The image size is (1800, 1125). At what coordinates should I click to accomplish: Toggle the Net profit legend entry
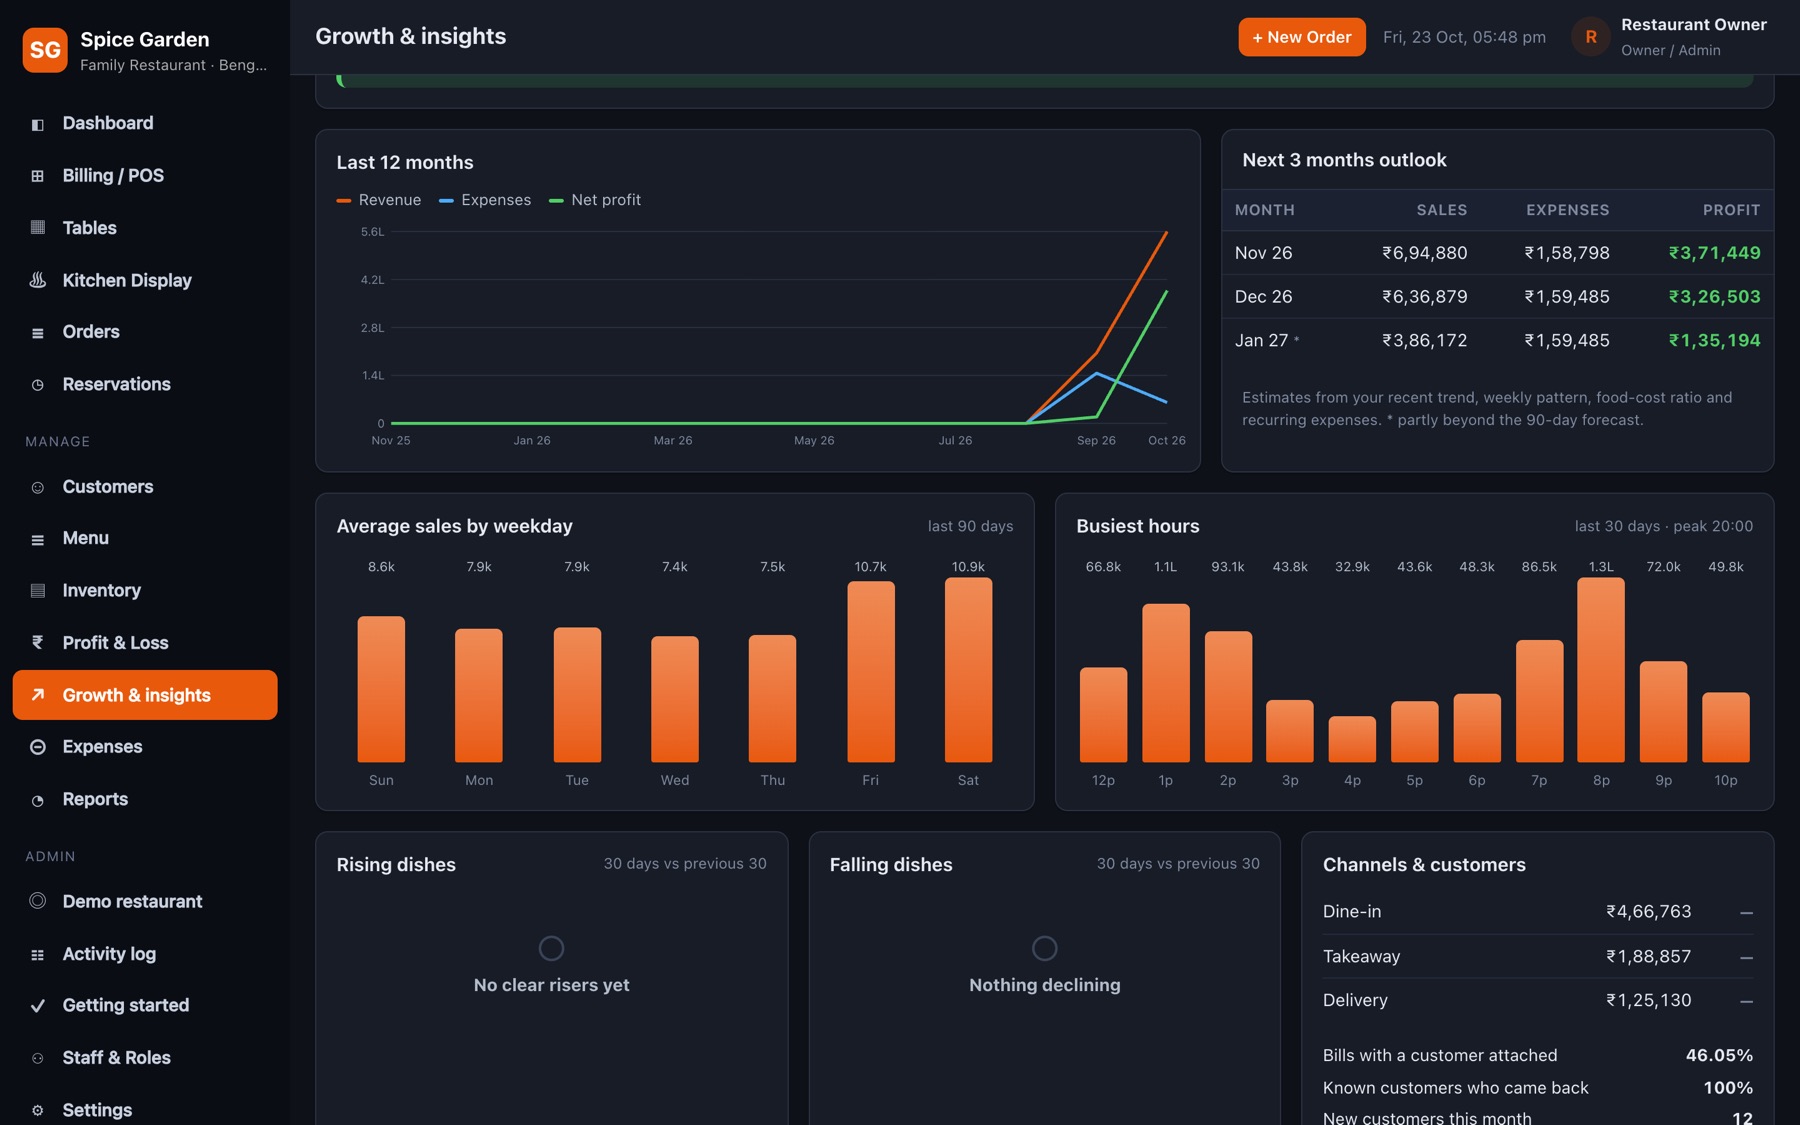[x=595, y=200]
